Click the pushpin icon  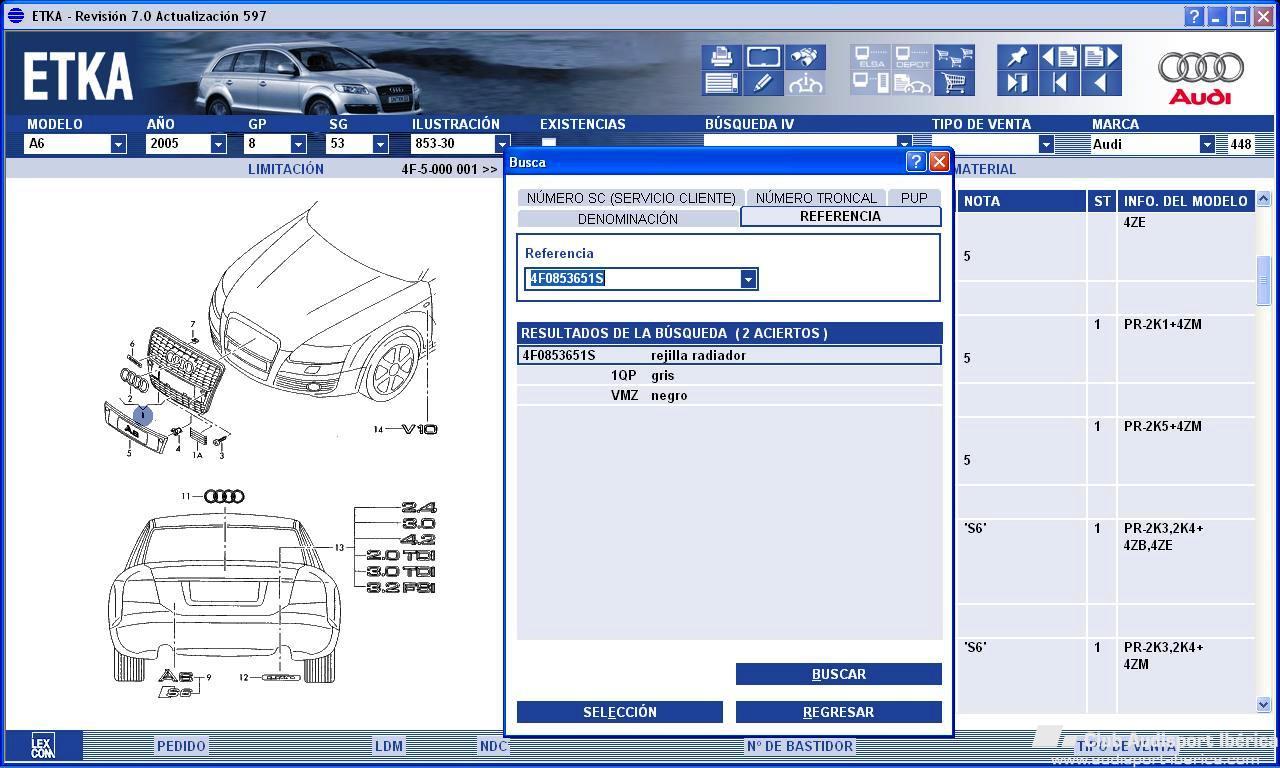coord(1017,57)
